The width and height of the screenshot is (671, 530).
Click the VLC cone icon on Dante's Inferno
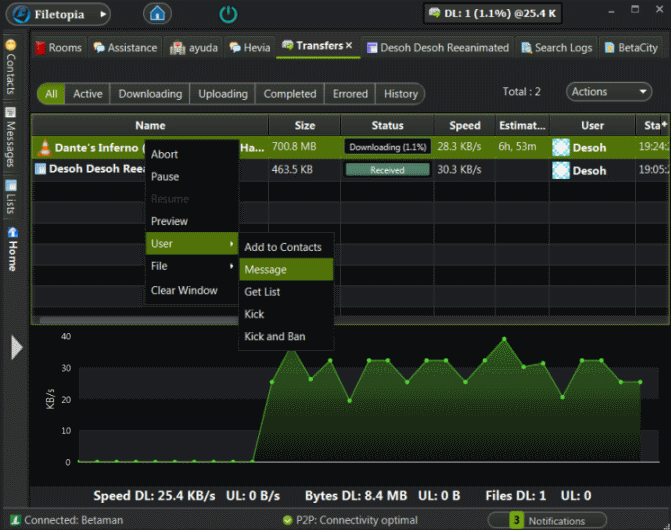click(44, 147)
